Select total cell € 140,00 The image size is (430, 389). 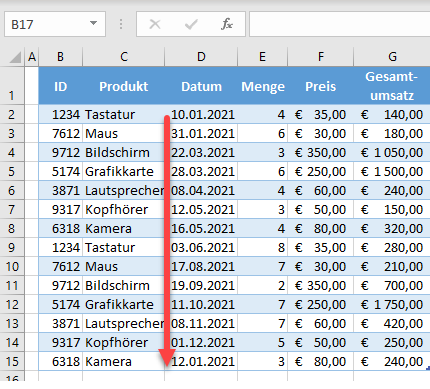[392, 114]
